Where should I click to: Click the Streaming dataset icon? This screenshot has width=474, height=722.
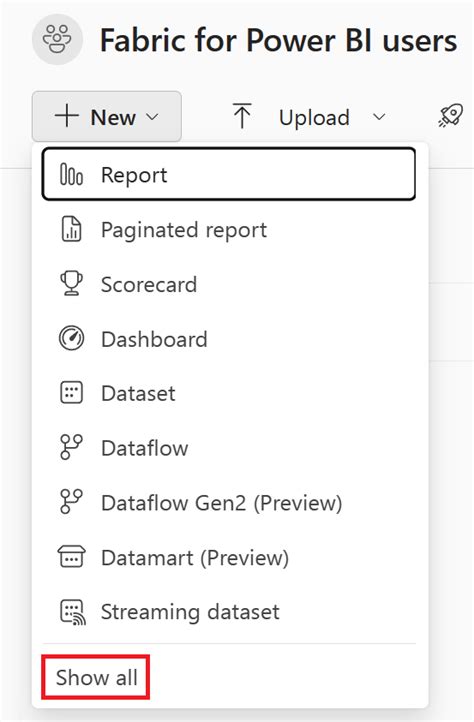[x=72, y=612]
